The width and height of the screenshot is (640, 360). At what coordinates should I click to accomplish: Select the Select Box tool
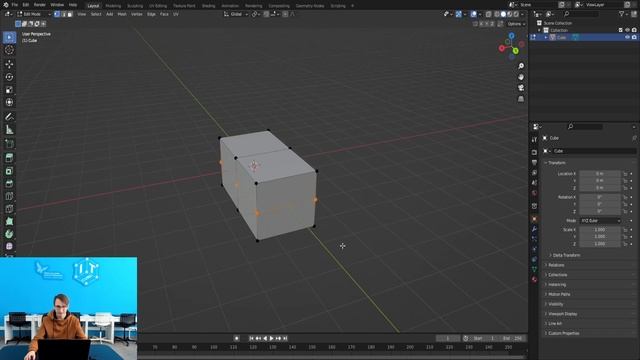(9, 37)
